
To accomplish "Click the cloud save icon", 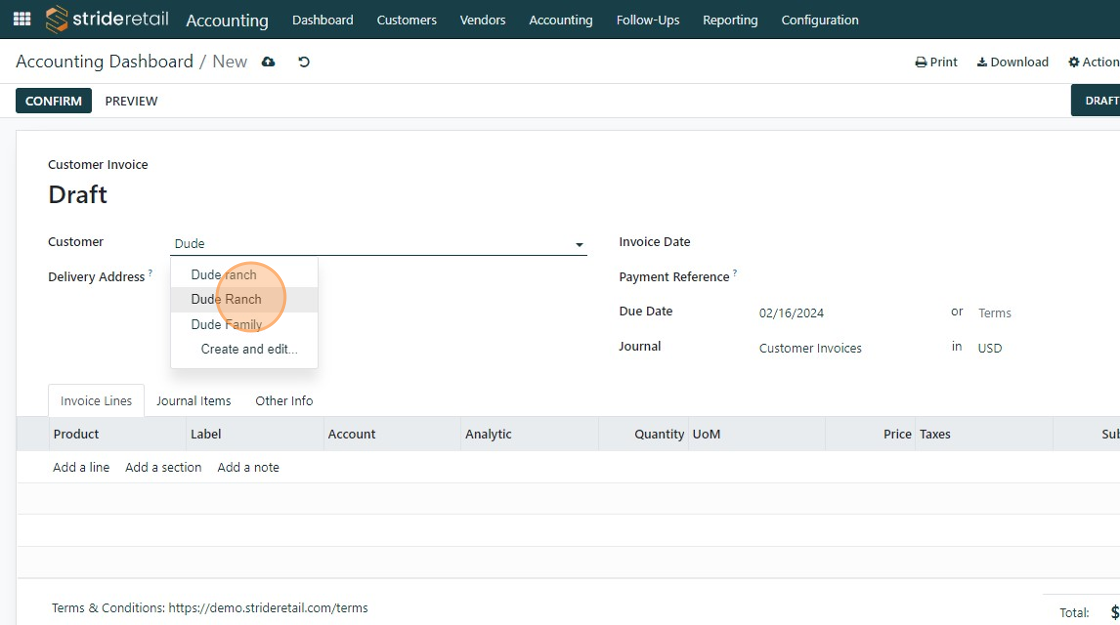I will pyautogui.click(x=269, y=62).
